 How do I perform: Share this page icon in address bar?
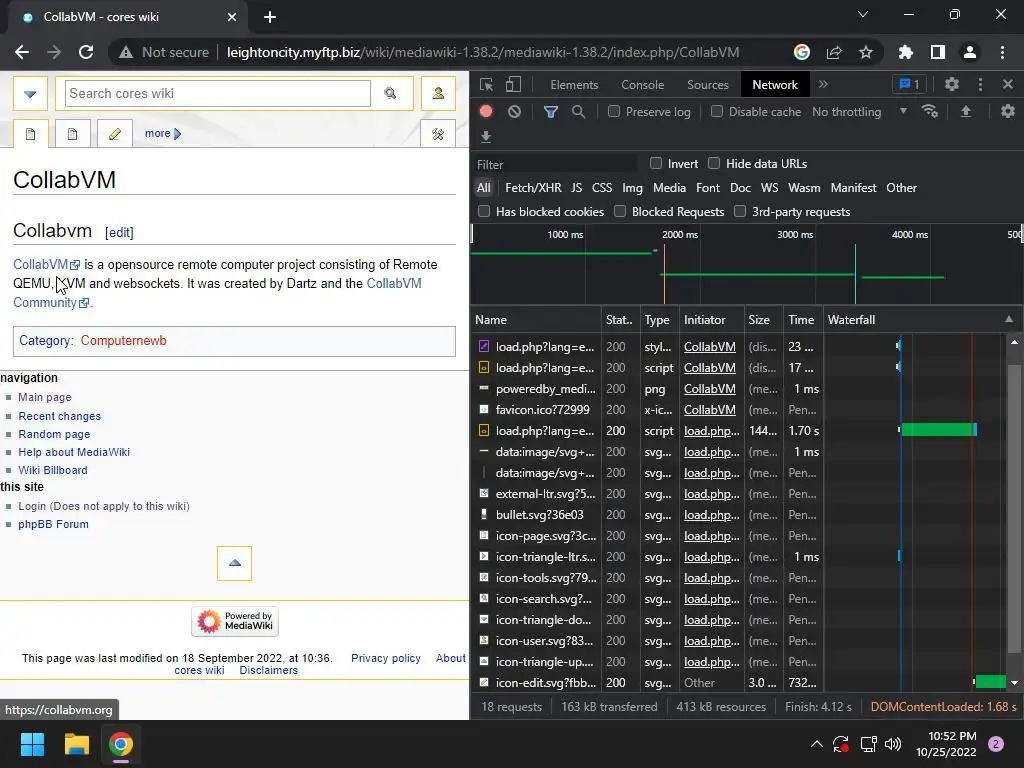point(834,52)
